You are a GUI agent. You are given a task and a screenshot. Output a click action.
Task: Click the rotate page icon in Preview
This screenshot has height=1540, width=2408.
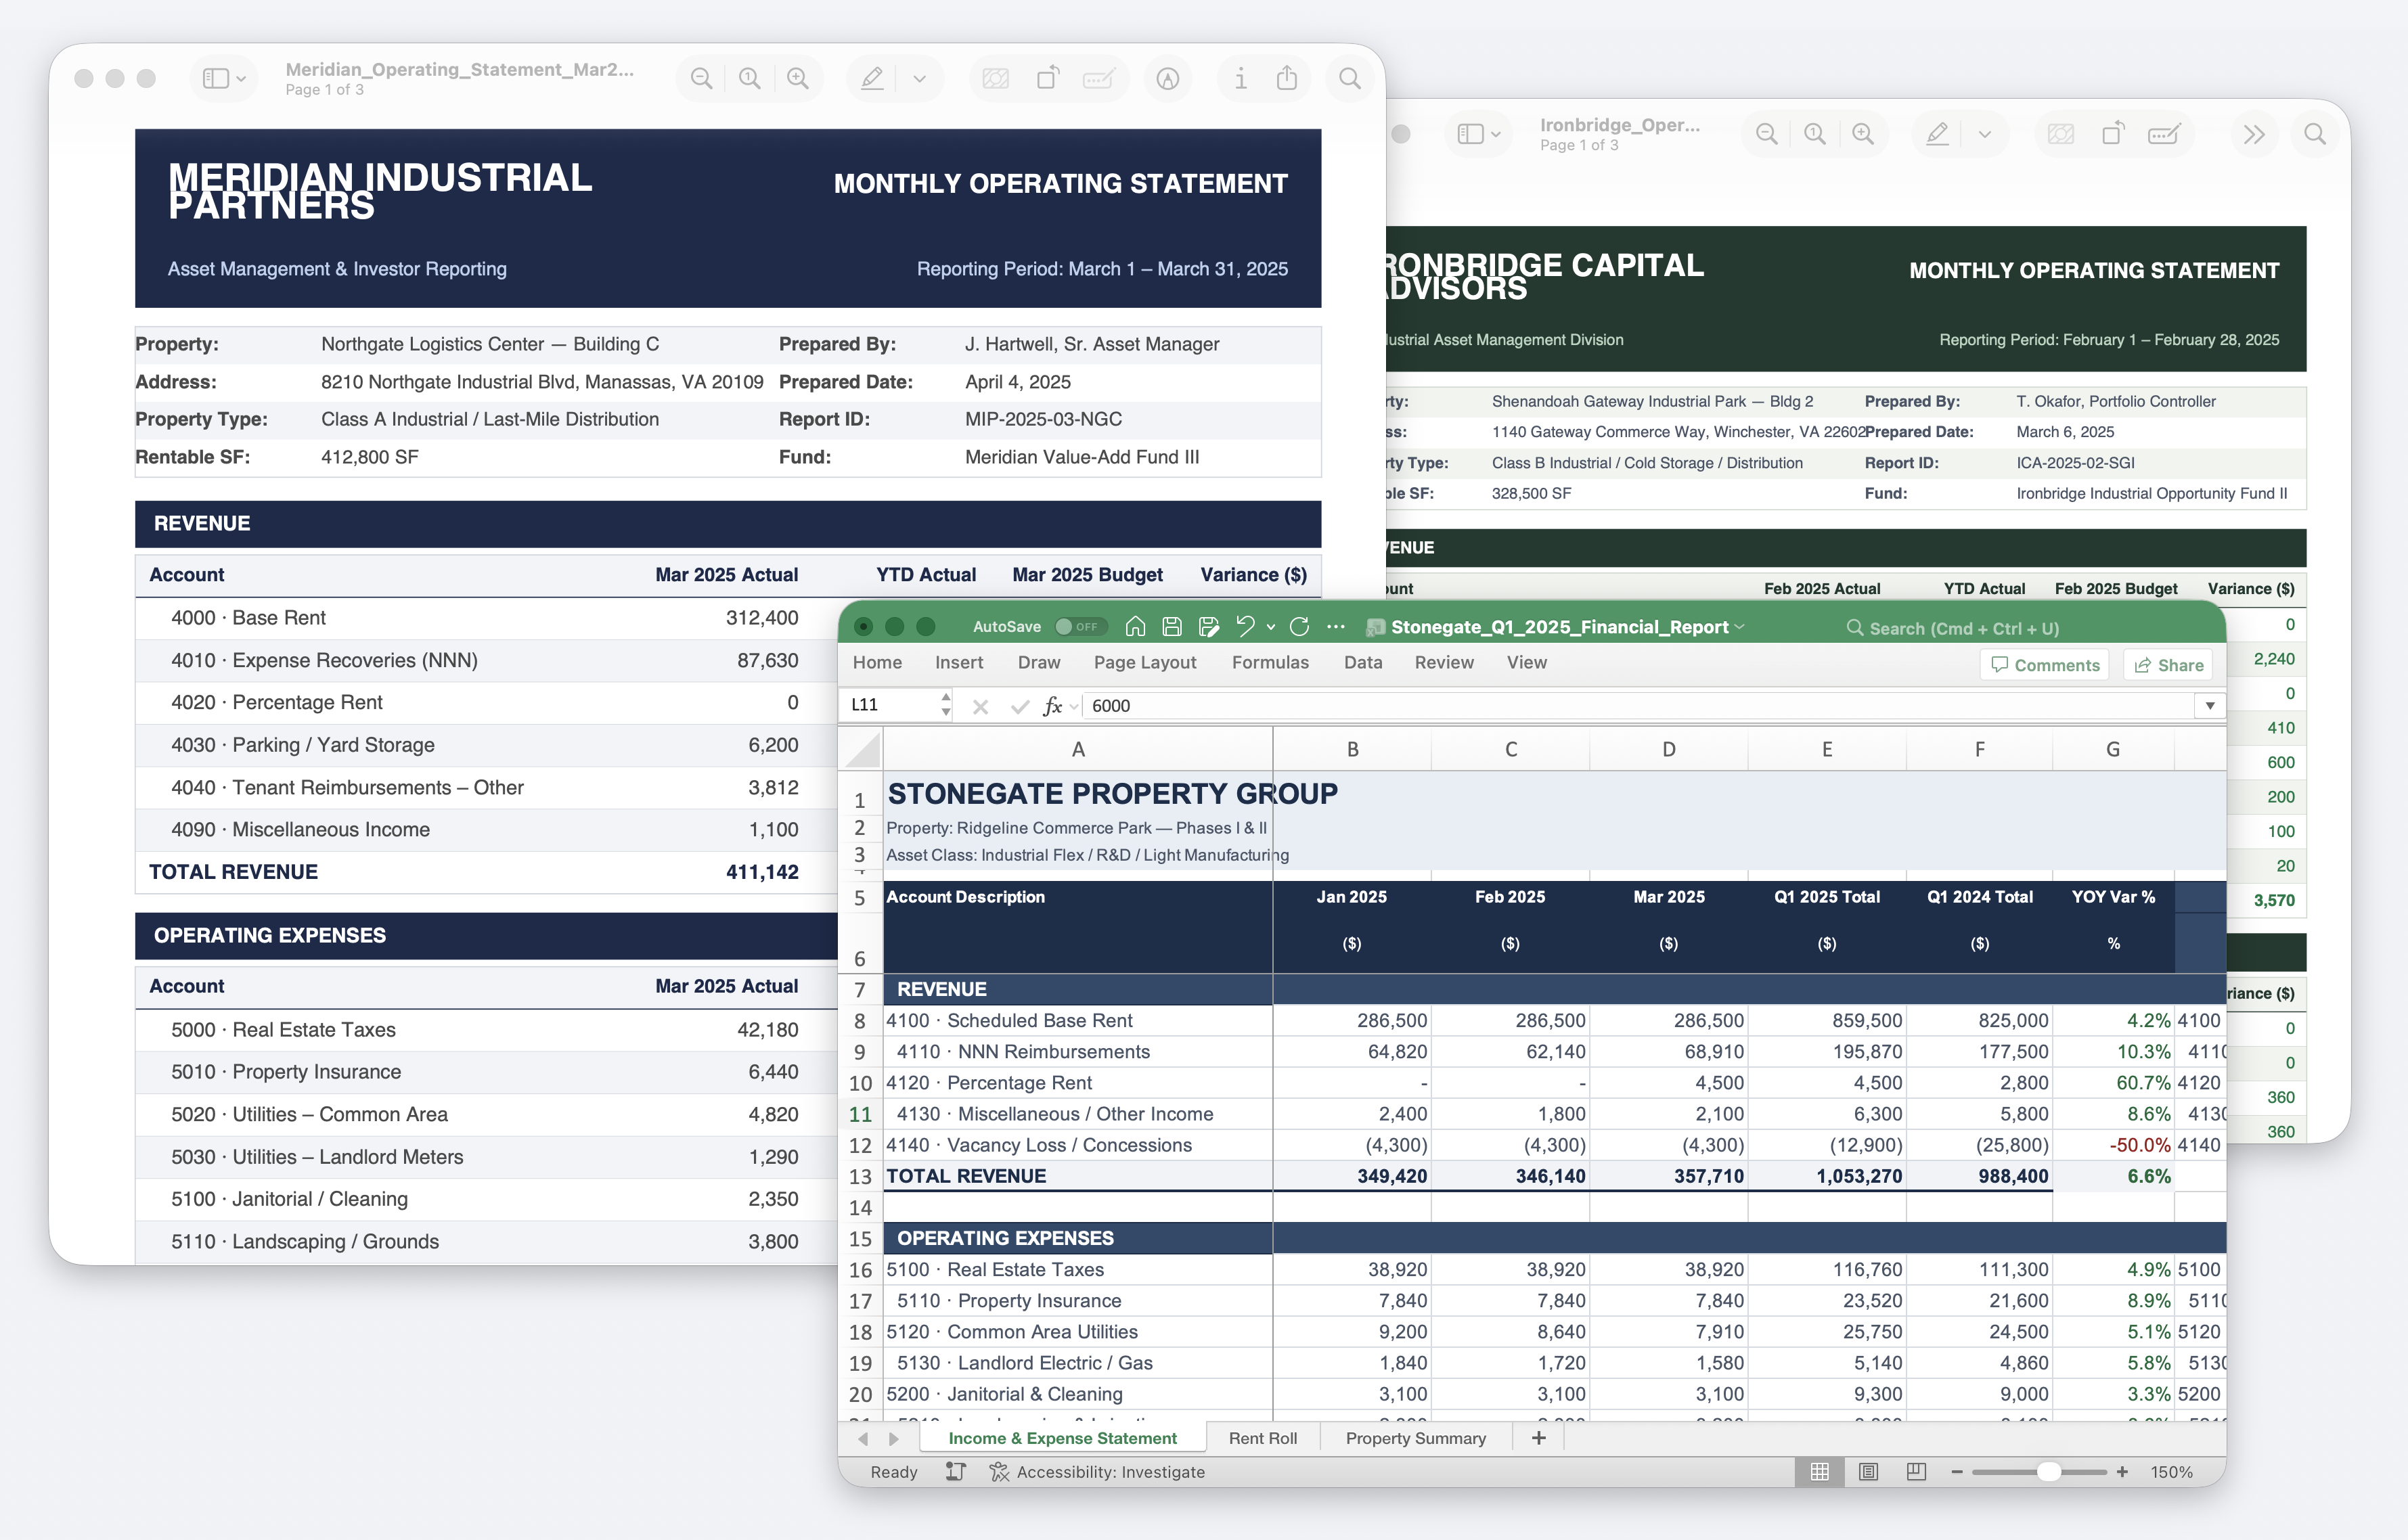click(x=1048, y=78)
